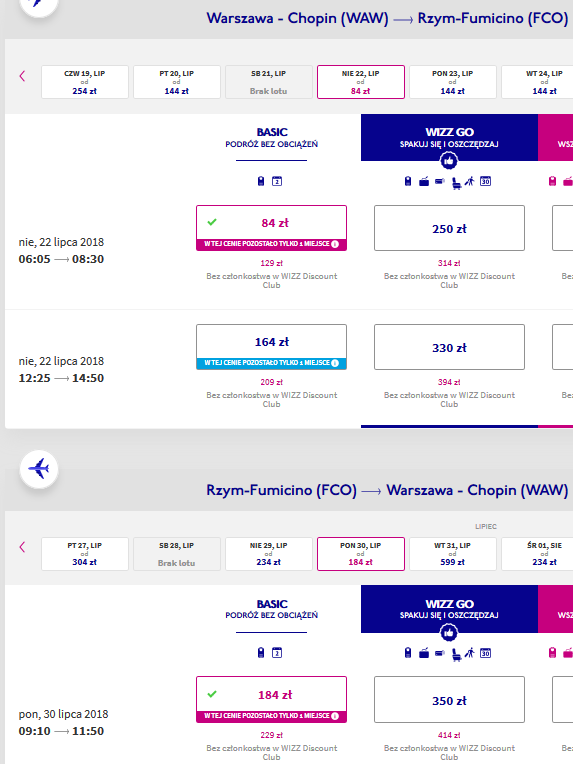
Task: Choose 350 zł WIZZ GO fare for 09:10 flight
Action: click(449, 700)
